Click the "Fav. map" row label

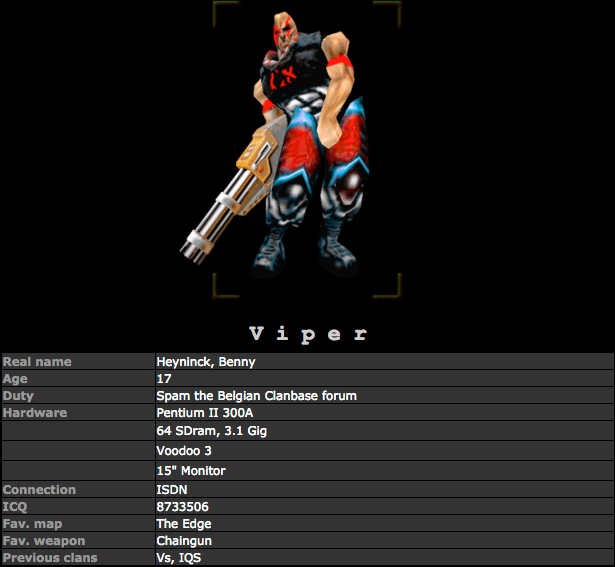(29, 524)
